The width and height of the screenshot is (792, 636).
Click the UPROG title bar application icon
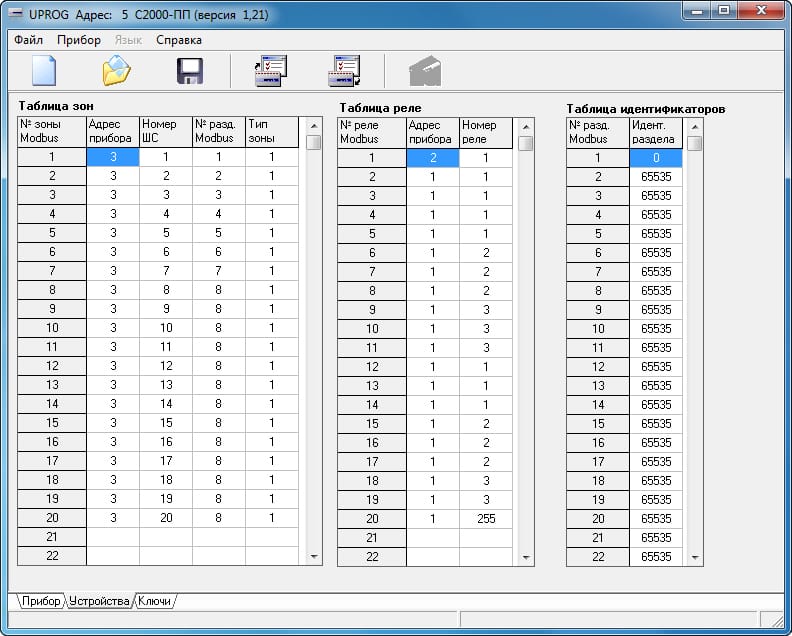click(x=16, y=14)
